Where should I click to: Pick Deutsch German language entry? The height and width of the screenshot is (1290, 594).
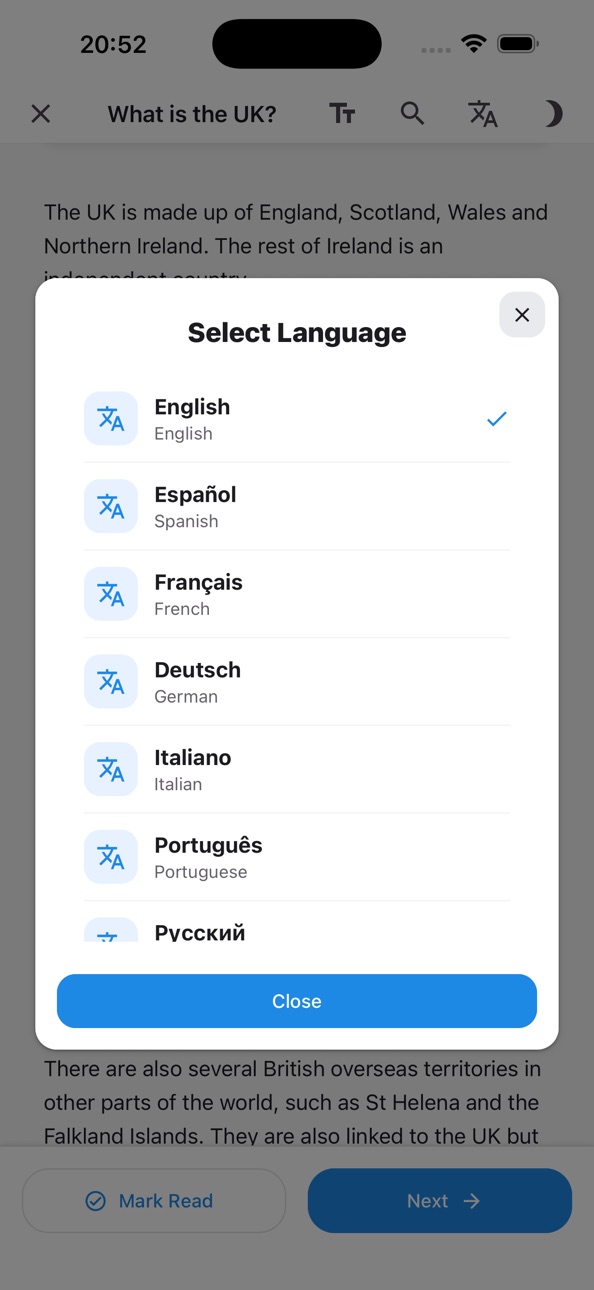297,681
